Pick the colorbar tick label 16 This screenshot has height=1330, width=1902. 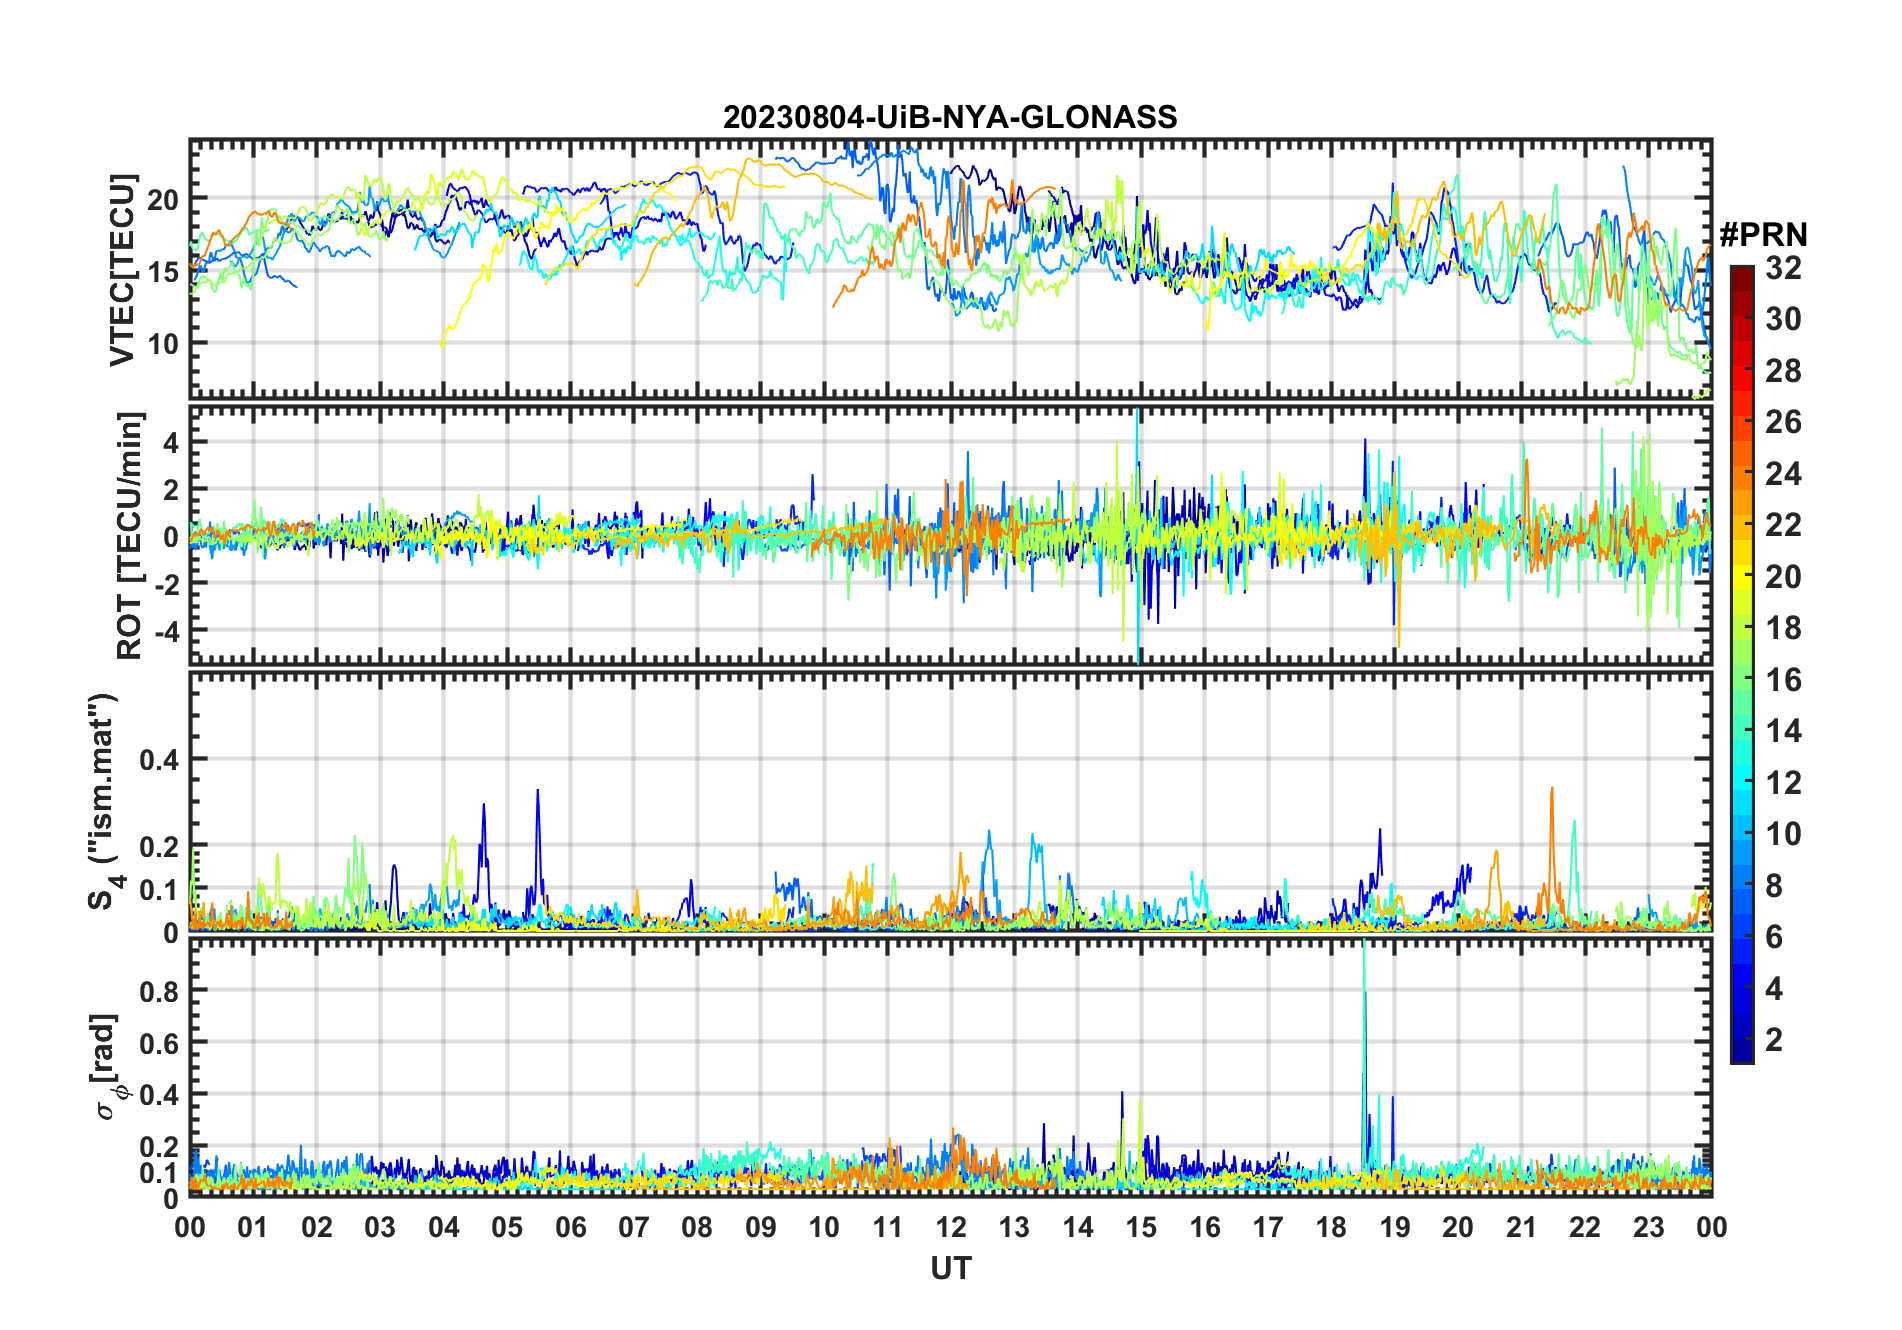[1783, 680]
